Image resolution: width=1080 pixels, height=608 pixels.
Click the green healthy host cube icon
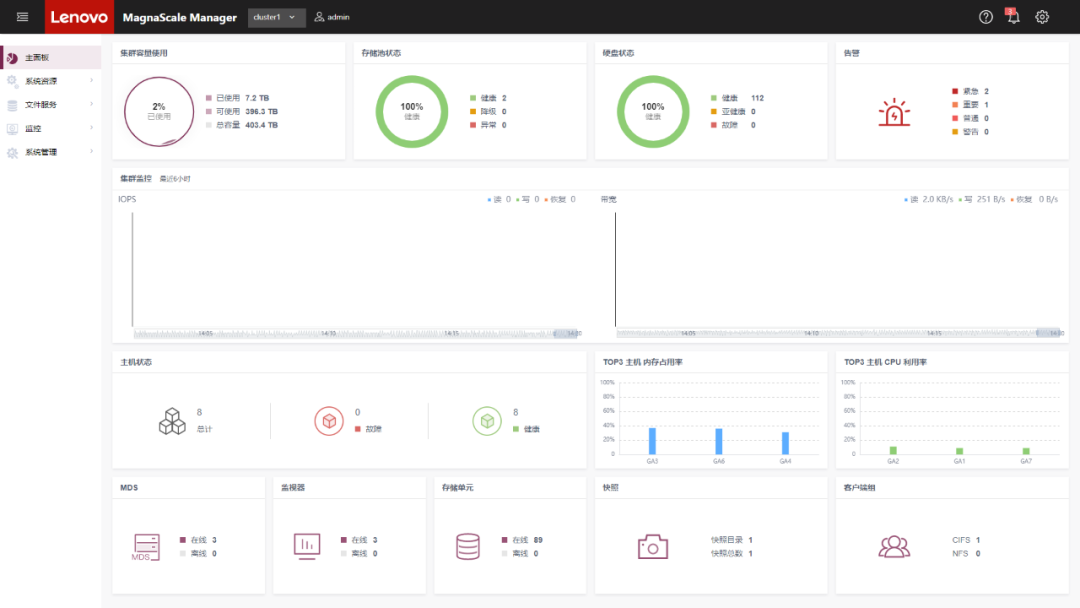click(x=487, y=421)
